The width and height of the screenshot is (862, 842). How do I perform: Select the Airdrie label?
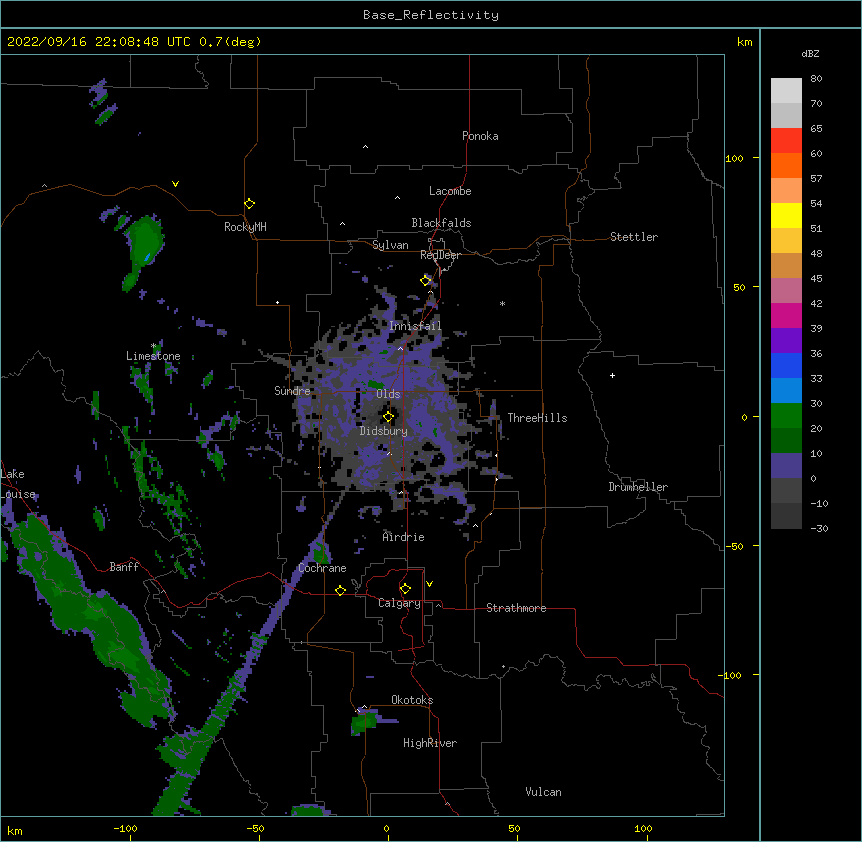(x=403, y=537)
